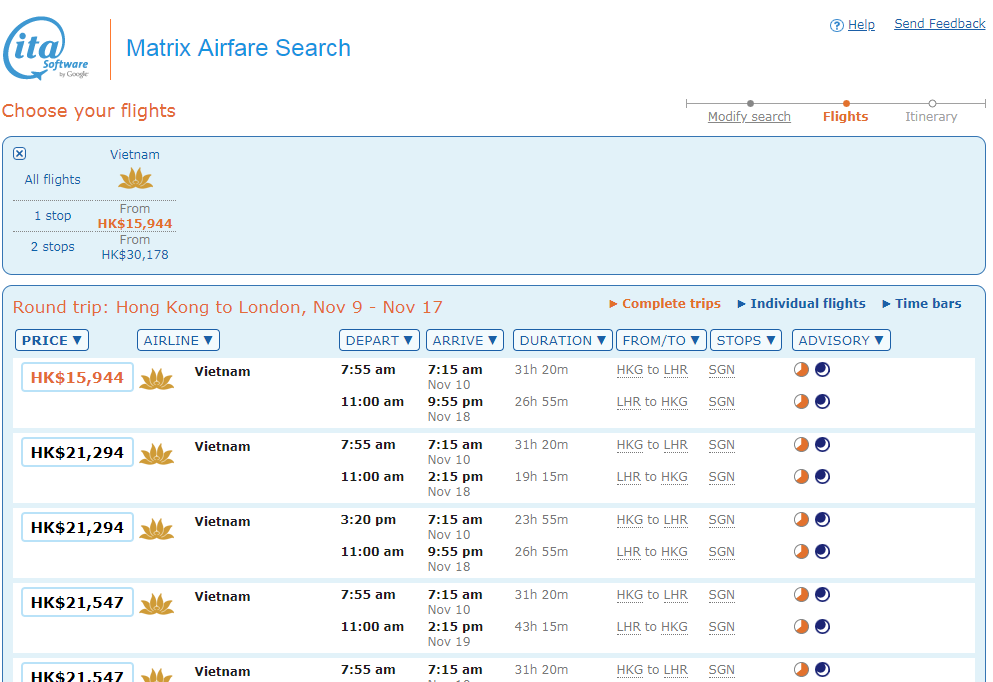The width and height of the screenshot is (993, 682).
Task: Click the Modify search progress dot
Action: pyautogui.click(x=750, y=103)
